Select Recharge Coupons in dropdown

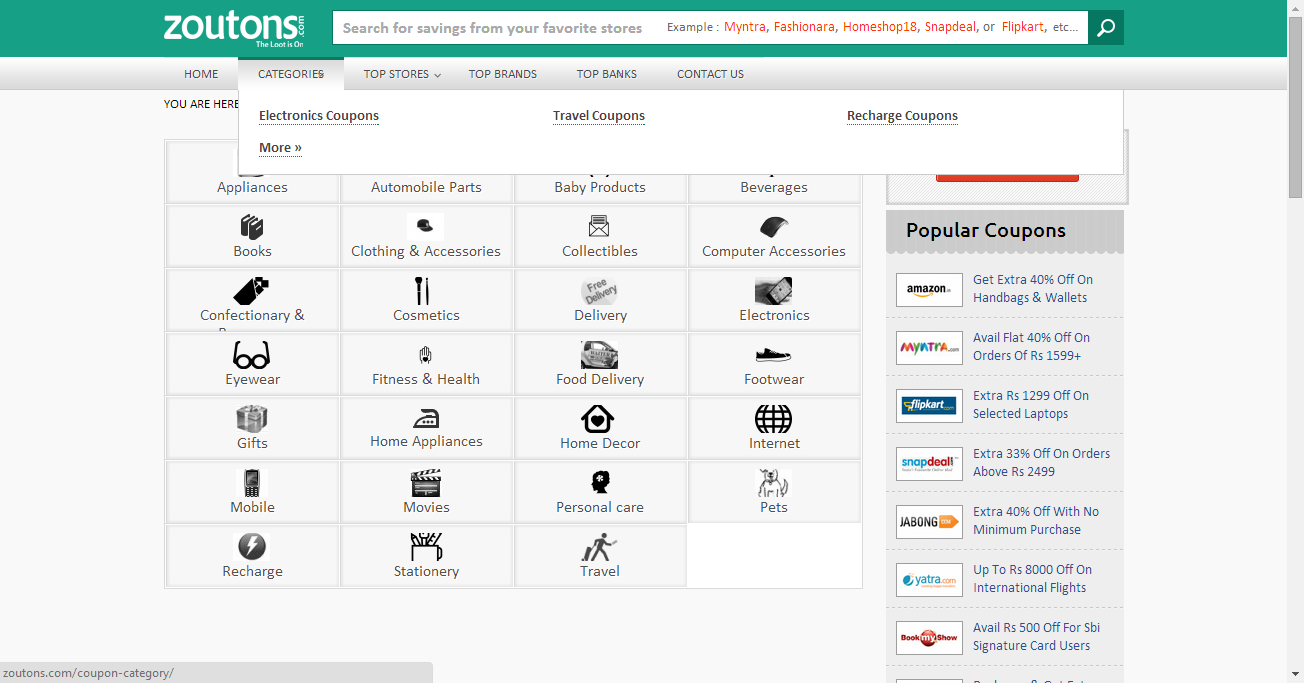[x=902, y=116]
